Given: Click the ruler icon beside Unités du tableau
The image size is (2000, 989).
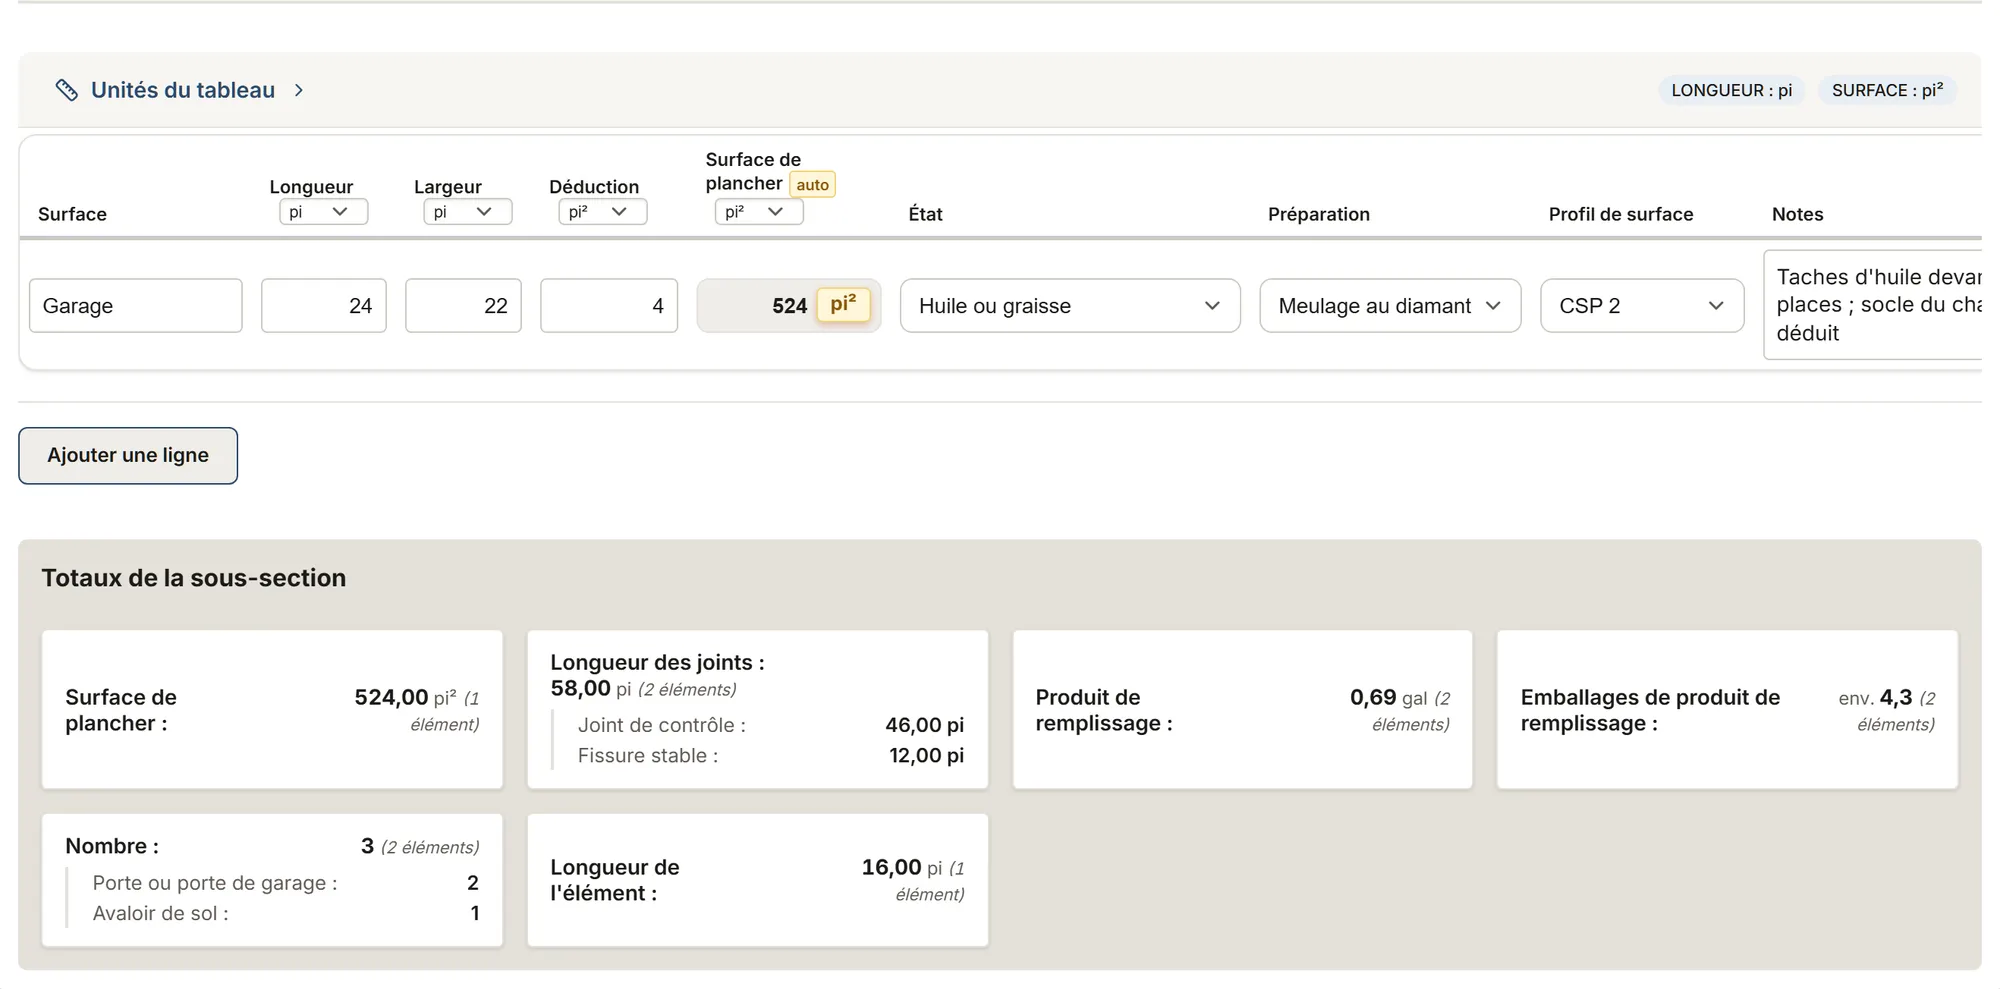Looking at the screenshot, I should 67,90.
